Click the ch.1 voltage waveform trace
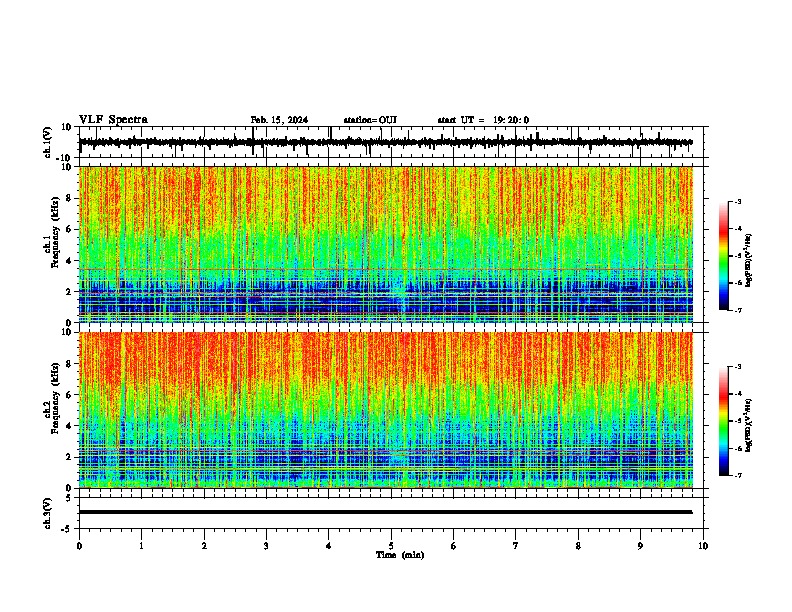 click(386, 142)
